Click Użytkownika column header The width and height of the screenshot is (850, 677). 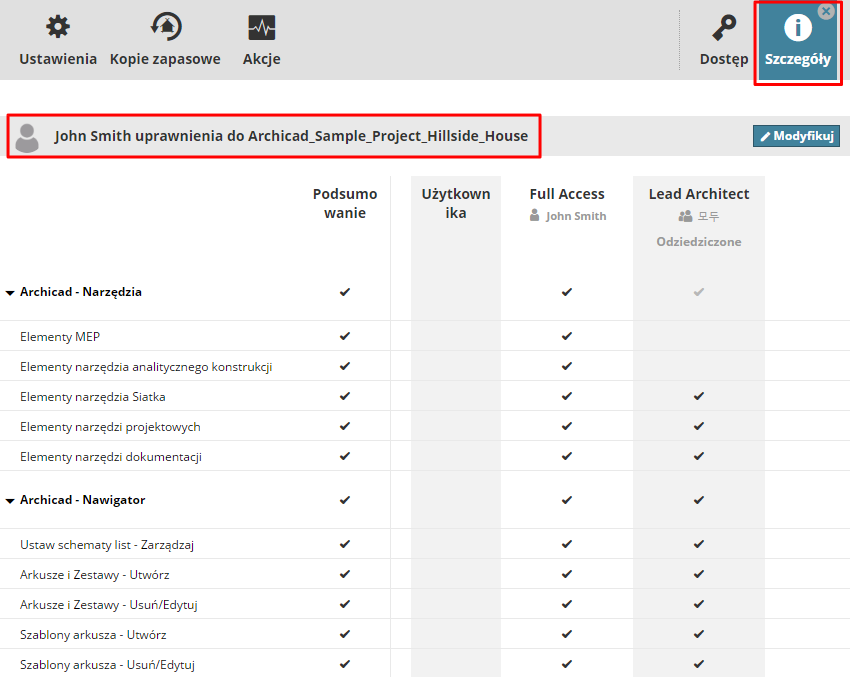456,203
